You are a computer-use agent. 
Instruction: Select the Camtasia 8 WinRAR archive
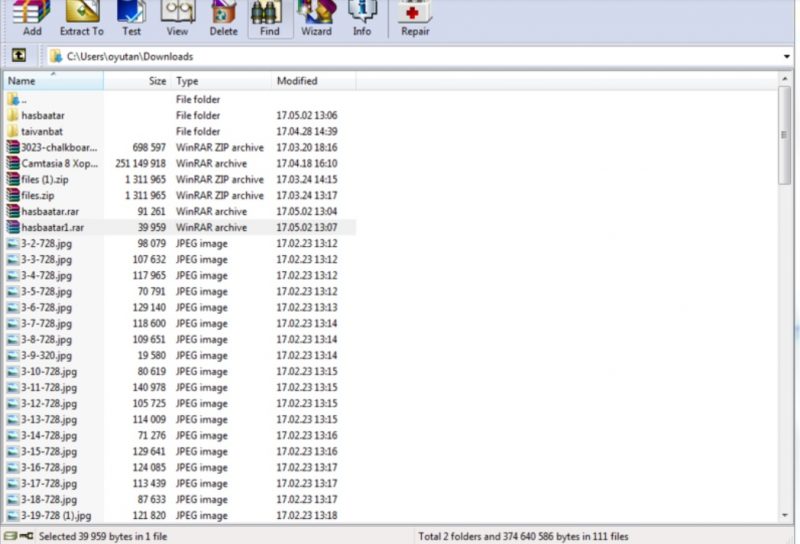pyautogui.click(x=59, y=164)
